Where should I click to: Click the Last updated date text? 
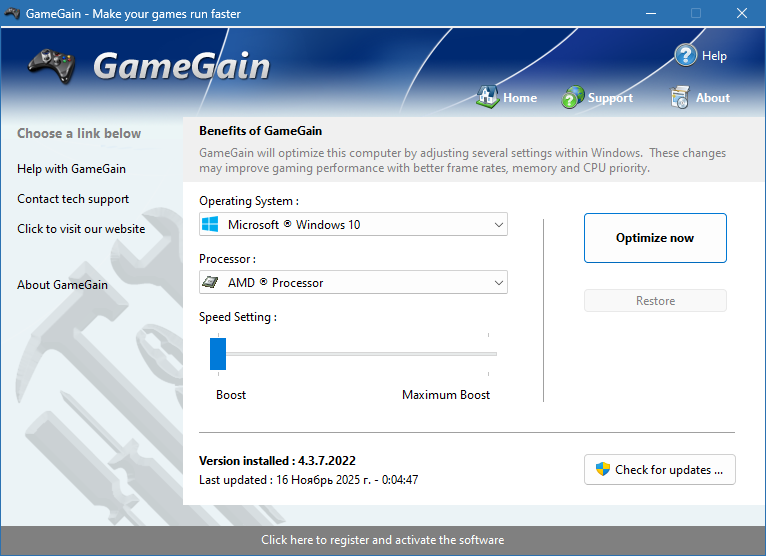coord(308,480)
